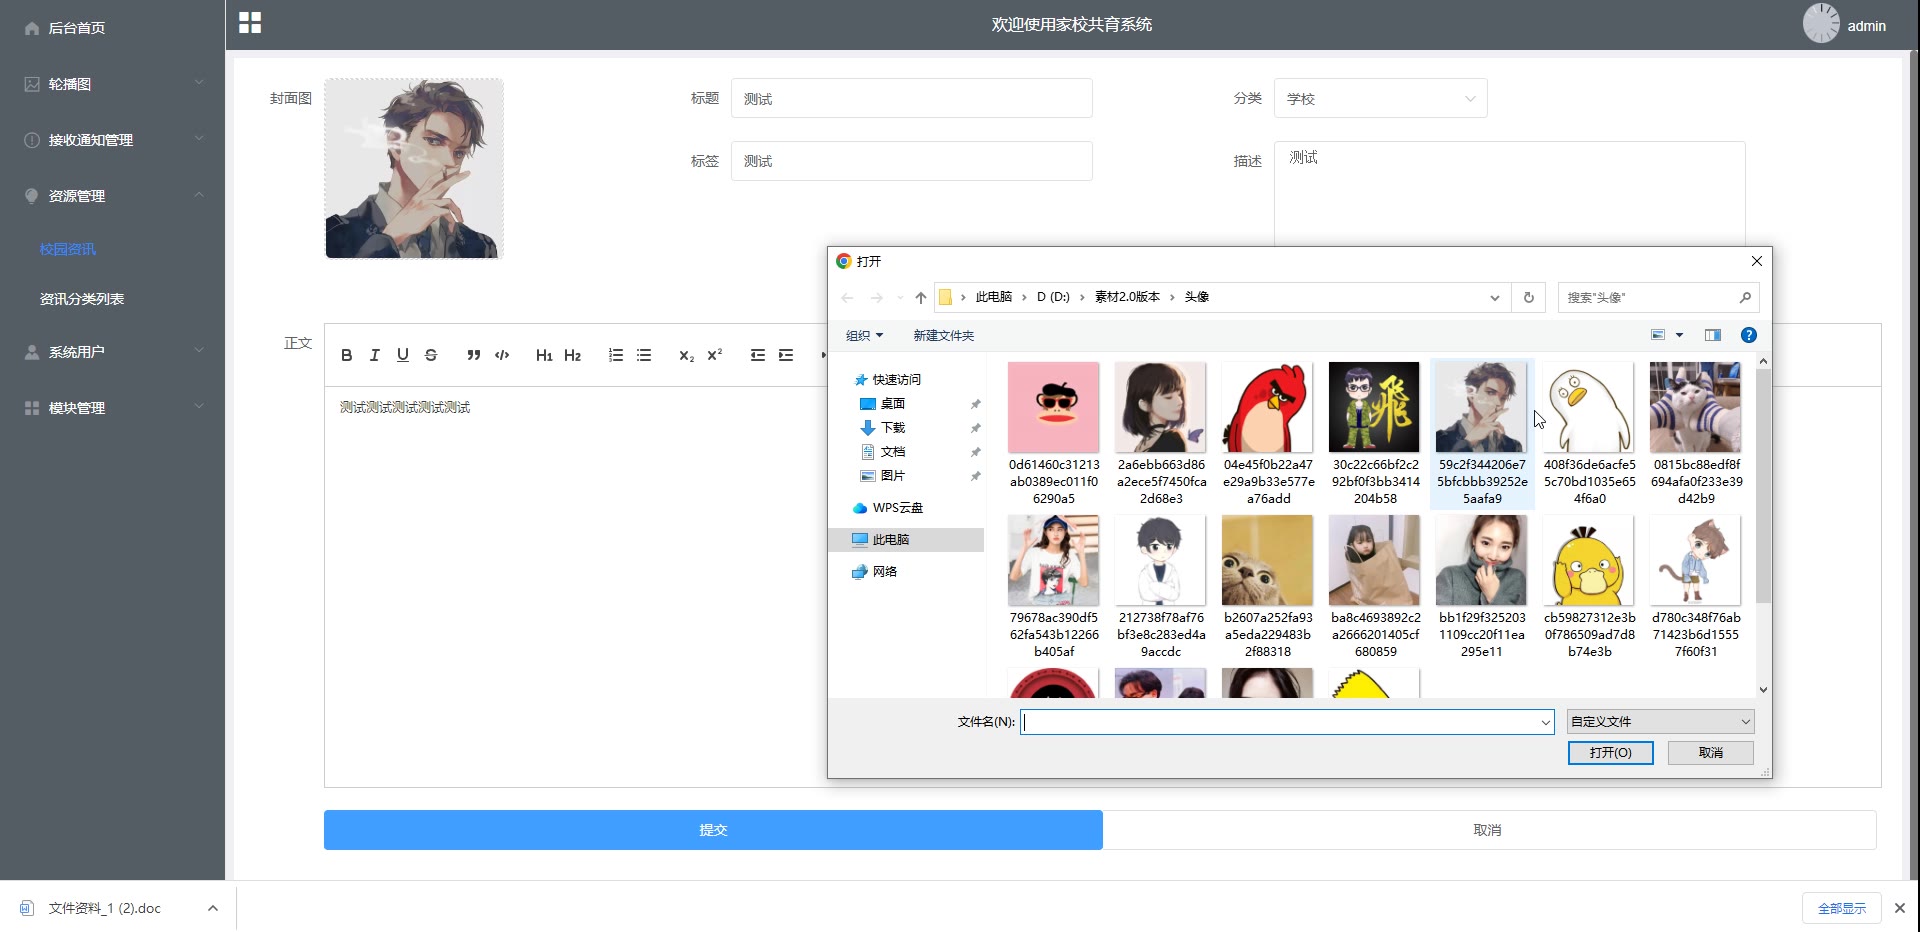Create an ordered numbered list

[616, 355]
